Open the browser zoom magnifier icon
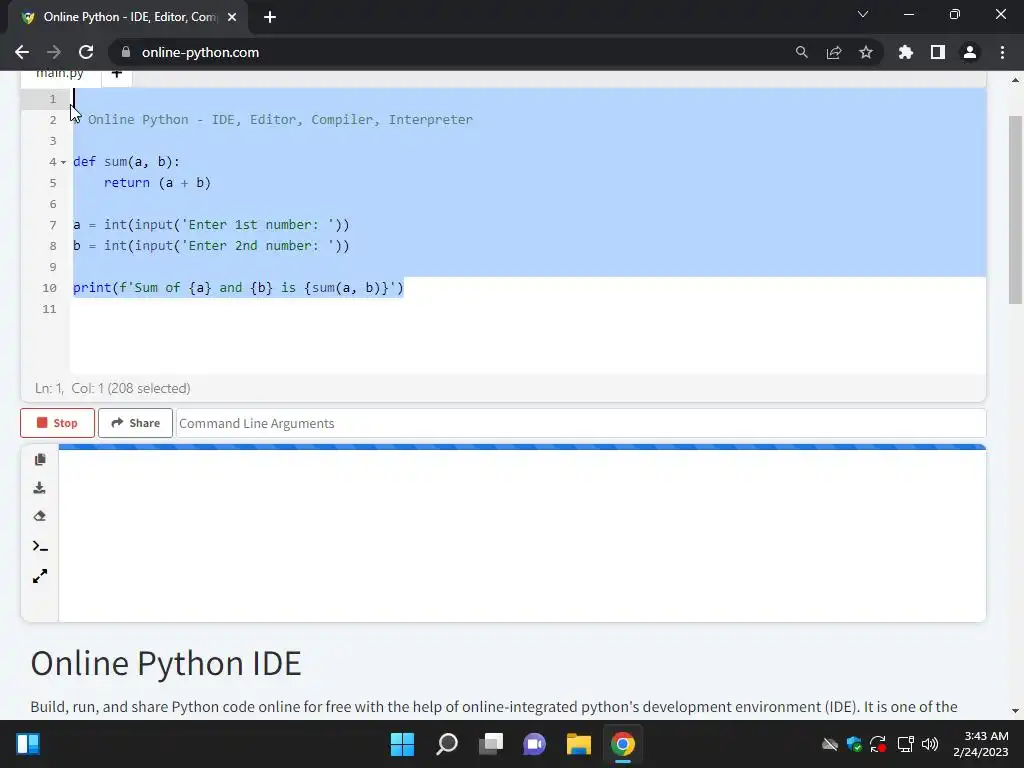Viewport: 1024px width, 768px height. click(x=801, y=52)
